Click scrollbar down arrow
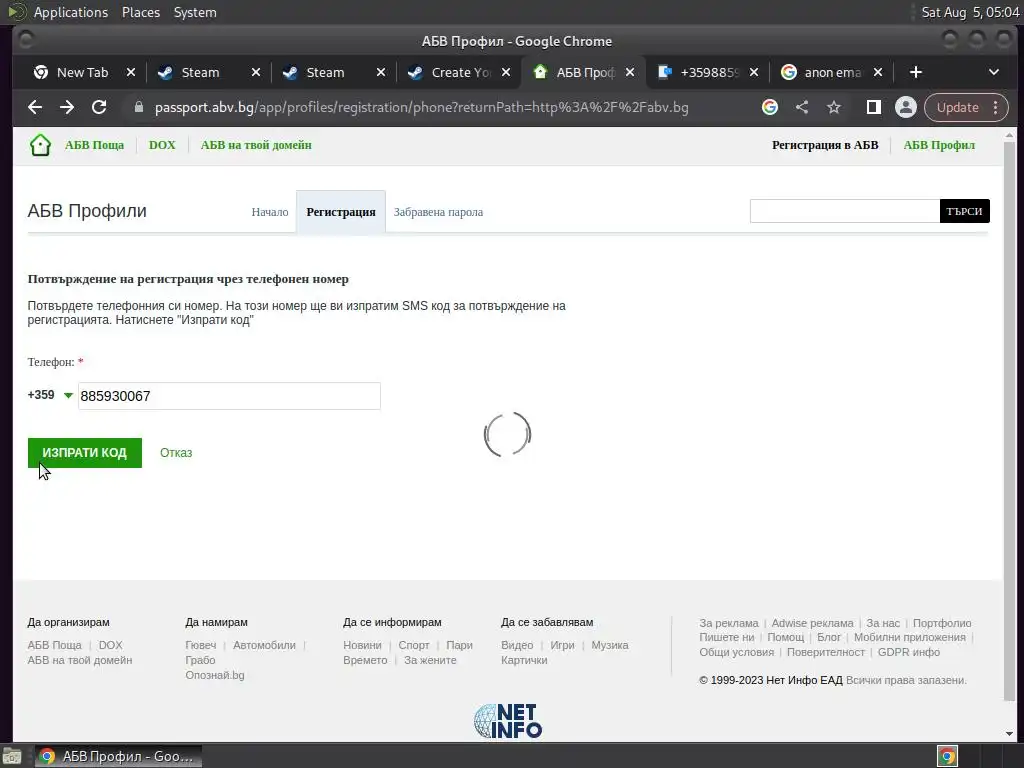The width and height of the screenshot is (1024, 768). 1010,733
